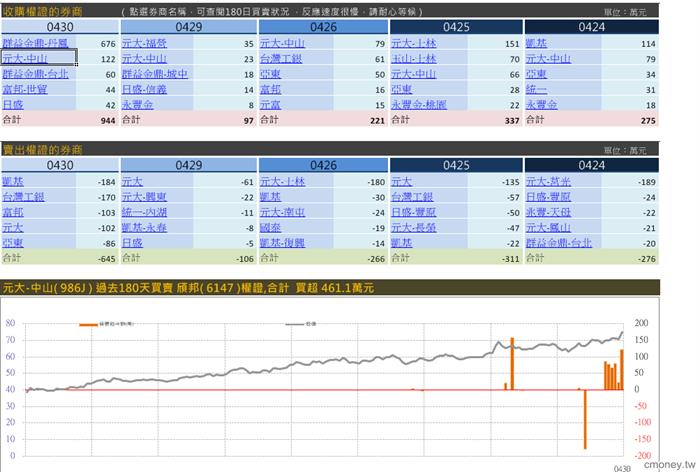Open seller 日盛 link valued -5

click(133, 242)
